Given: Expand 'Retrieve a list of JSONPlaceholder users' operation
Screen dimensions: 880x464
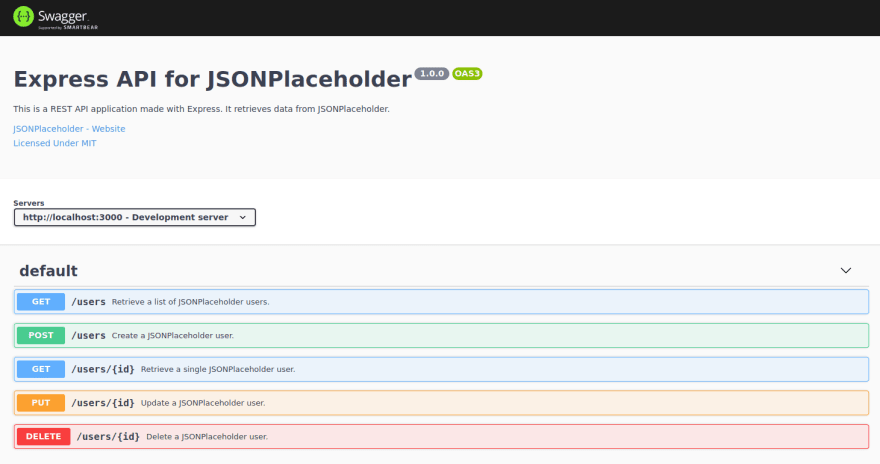Looking at the screenshot, I should (x=441, y=302).
